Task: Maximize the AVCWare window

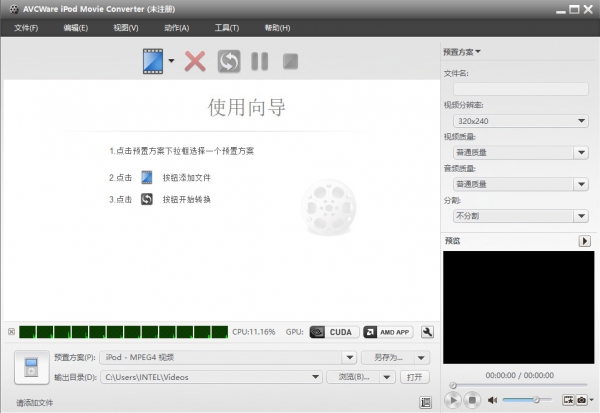Action: click(x=574, y=9)
